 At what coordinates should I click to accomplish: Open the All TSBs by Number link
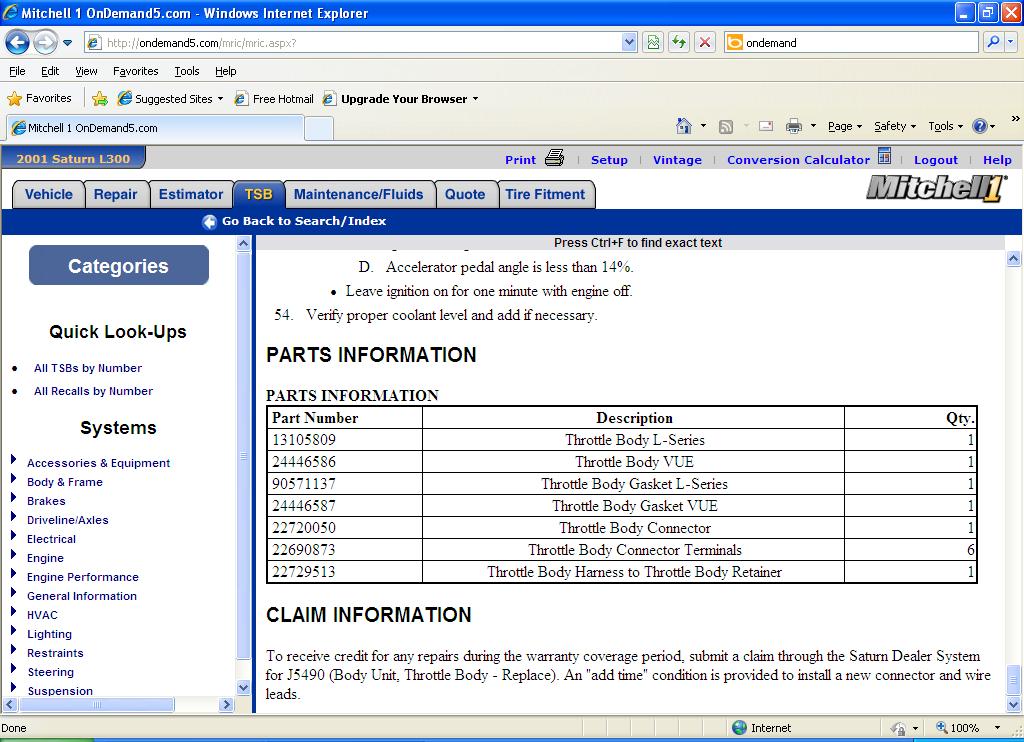88,368
